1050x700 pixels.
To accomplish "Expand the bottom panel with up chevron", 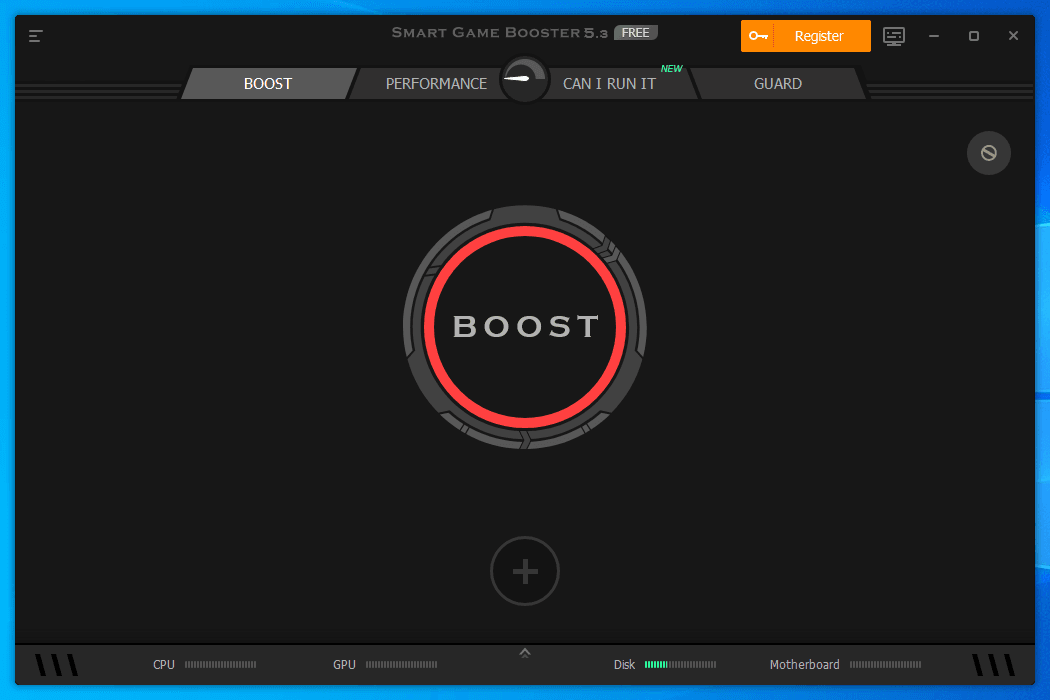I will pyautogui.click(x=525, y=653).
